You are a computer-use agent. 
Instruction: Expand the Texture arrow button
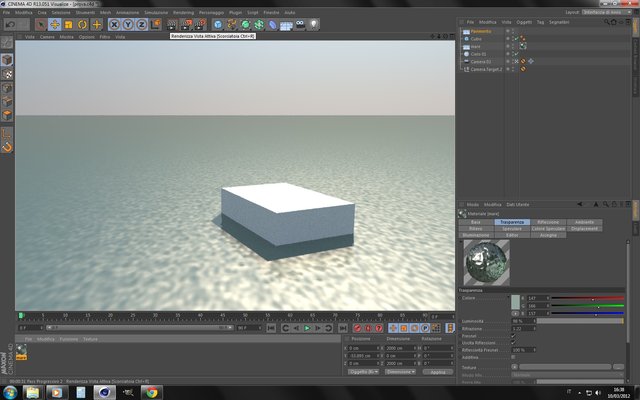click(514, 367)
